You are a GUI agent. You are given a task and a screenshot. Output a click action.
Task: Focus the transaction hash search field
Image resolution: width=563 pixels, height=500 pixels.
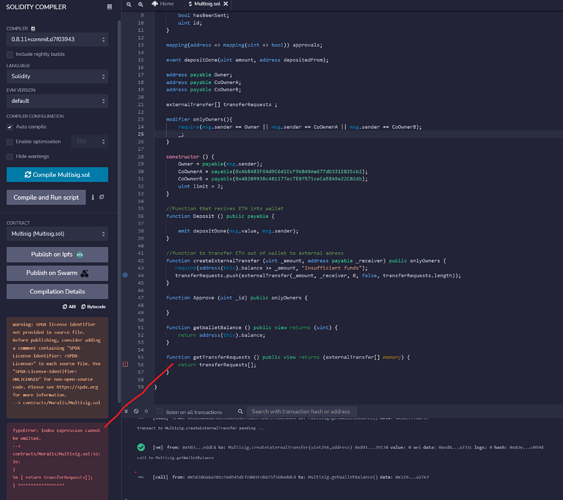click(x=302, y=411)
